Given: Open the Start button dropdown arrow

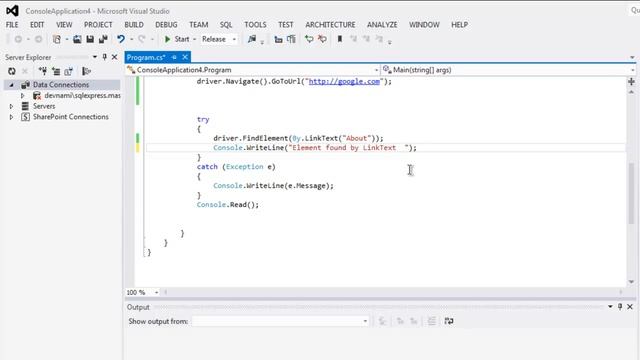Looking at the screenshot, I should tap(195, 39).
